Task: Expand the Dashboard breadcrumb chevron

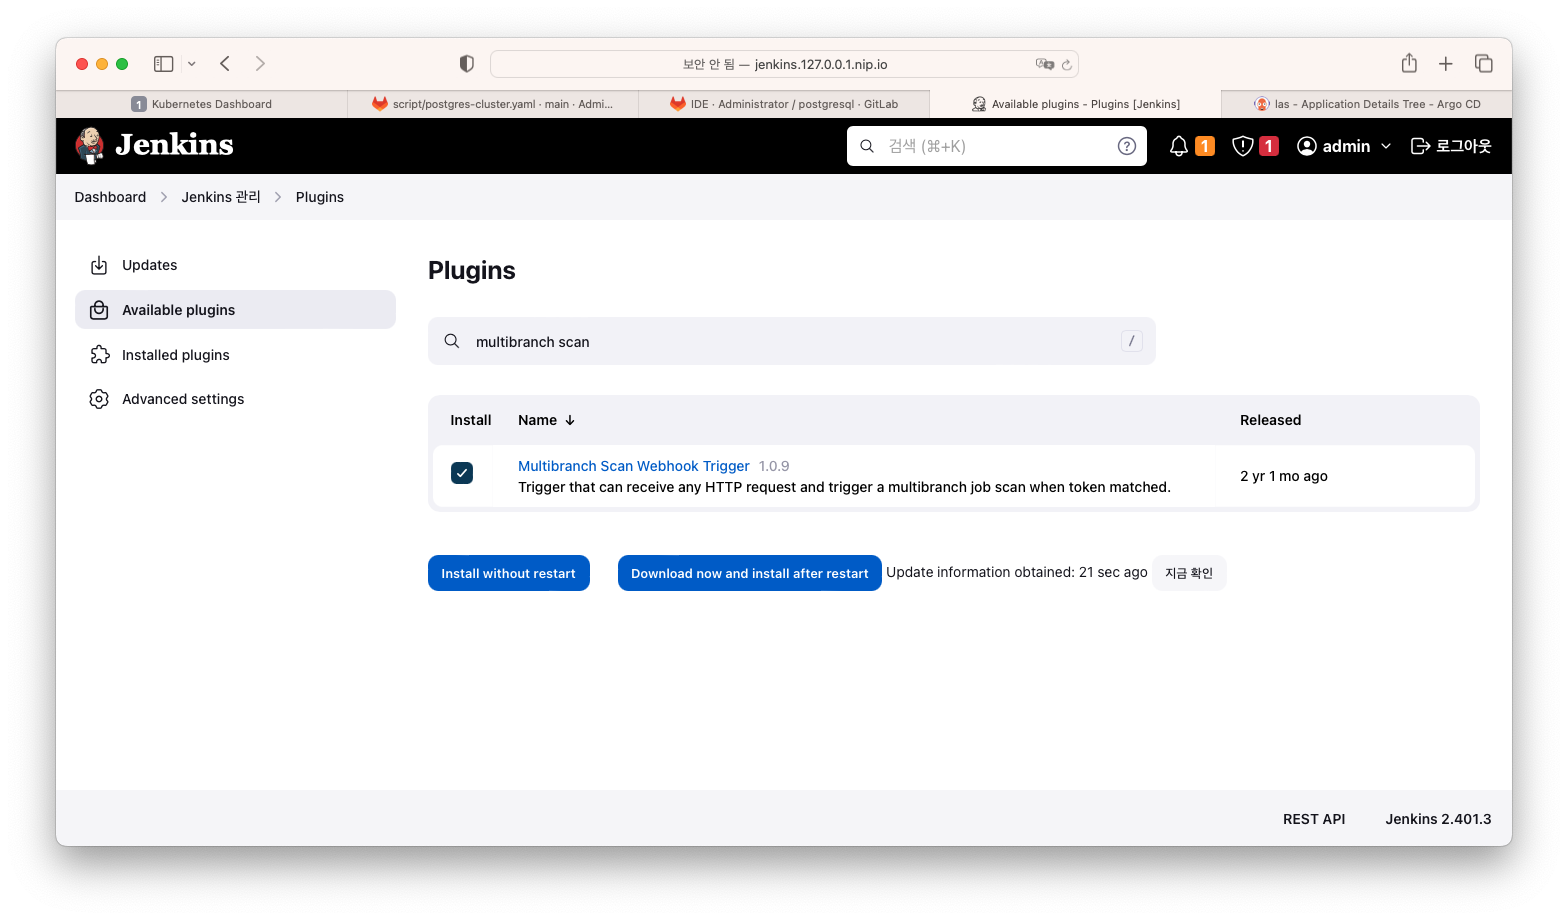Action: [x=164, y=197]
